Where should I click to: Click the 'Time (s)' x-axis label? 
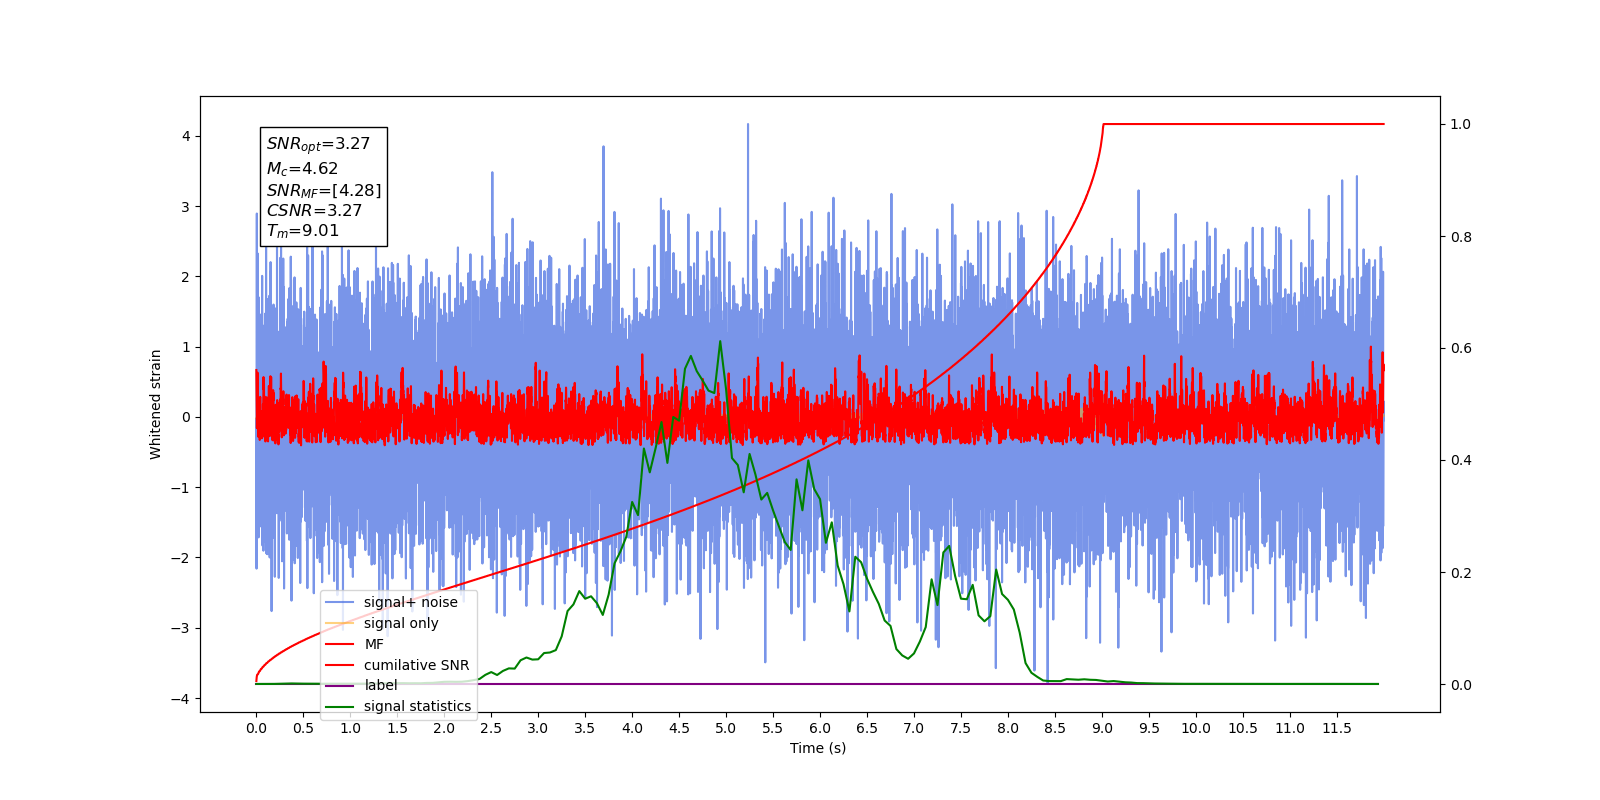(x=818, y=748)
